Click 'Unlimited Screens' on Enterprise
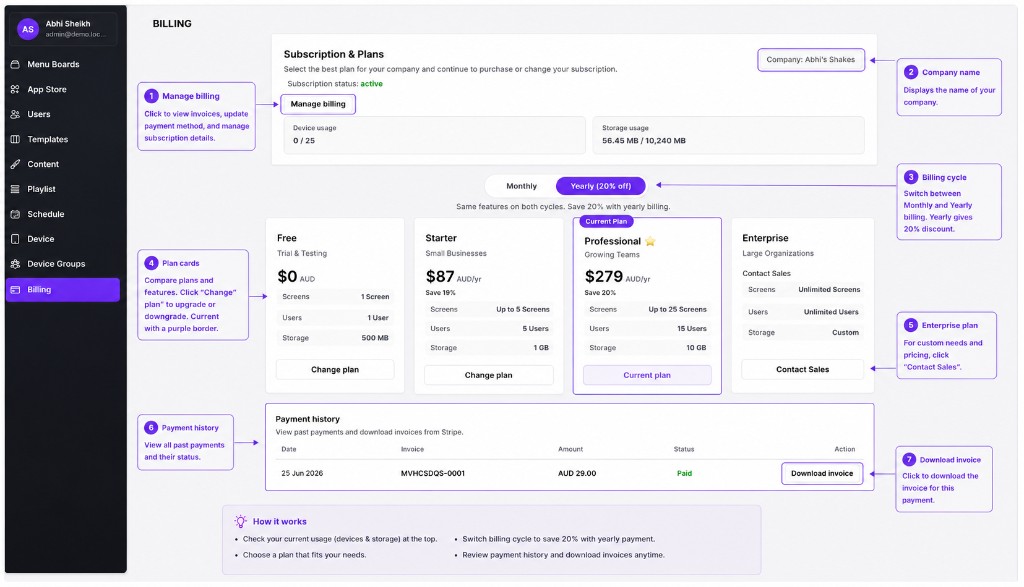 [829, 289]
